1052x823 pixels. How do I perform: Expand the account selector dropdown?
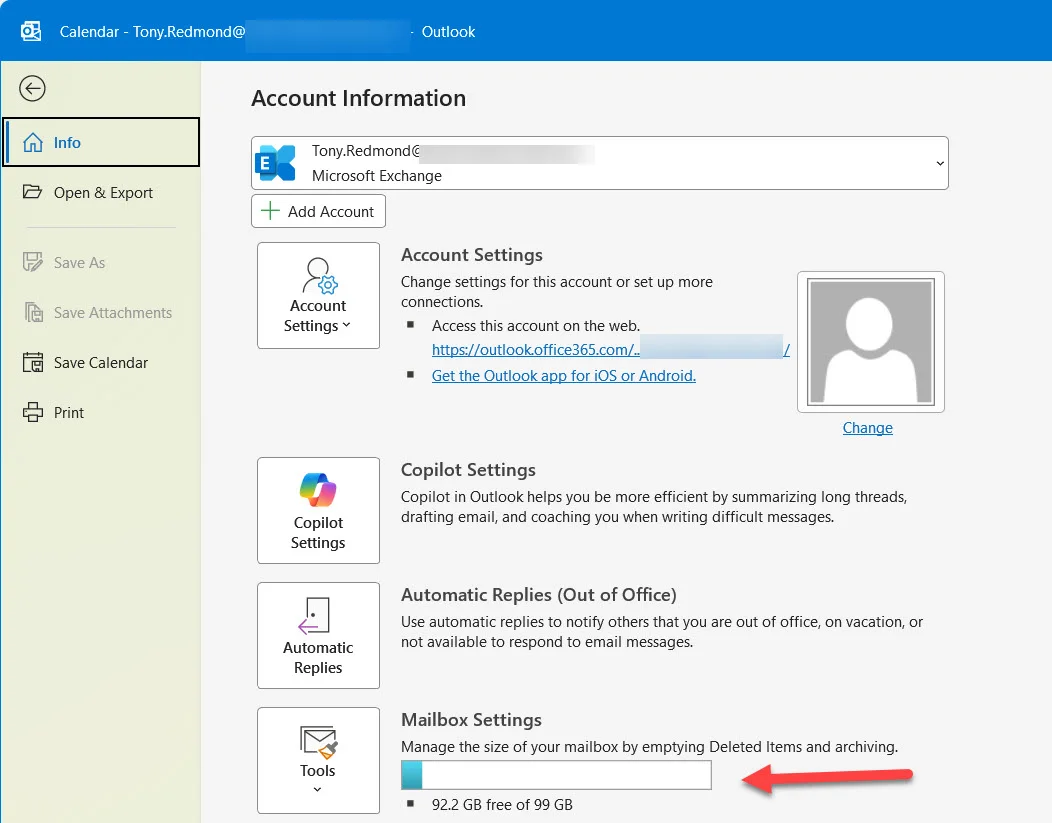940,163
